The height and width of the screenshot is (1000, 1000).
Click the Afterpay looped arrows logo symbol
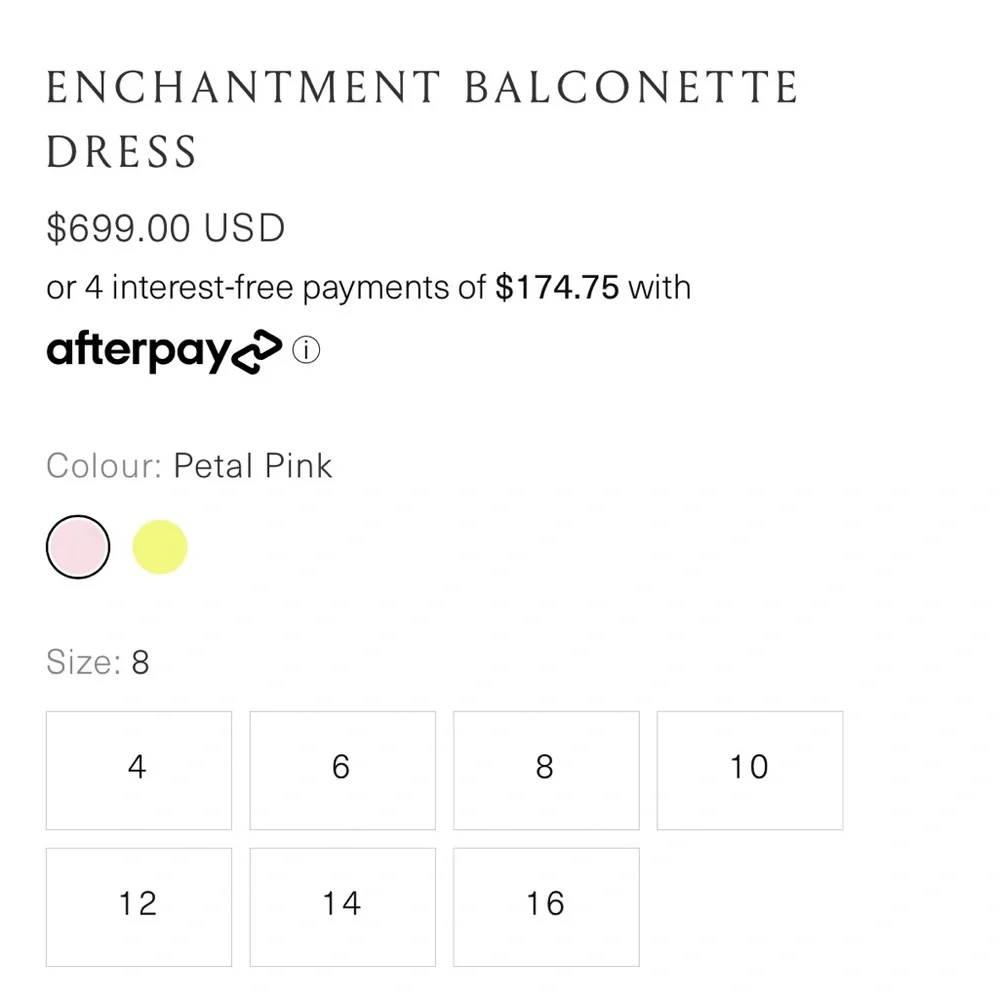coord(258,352)
